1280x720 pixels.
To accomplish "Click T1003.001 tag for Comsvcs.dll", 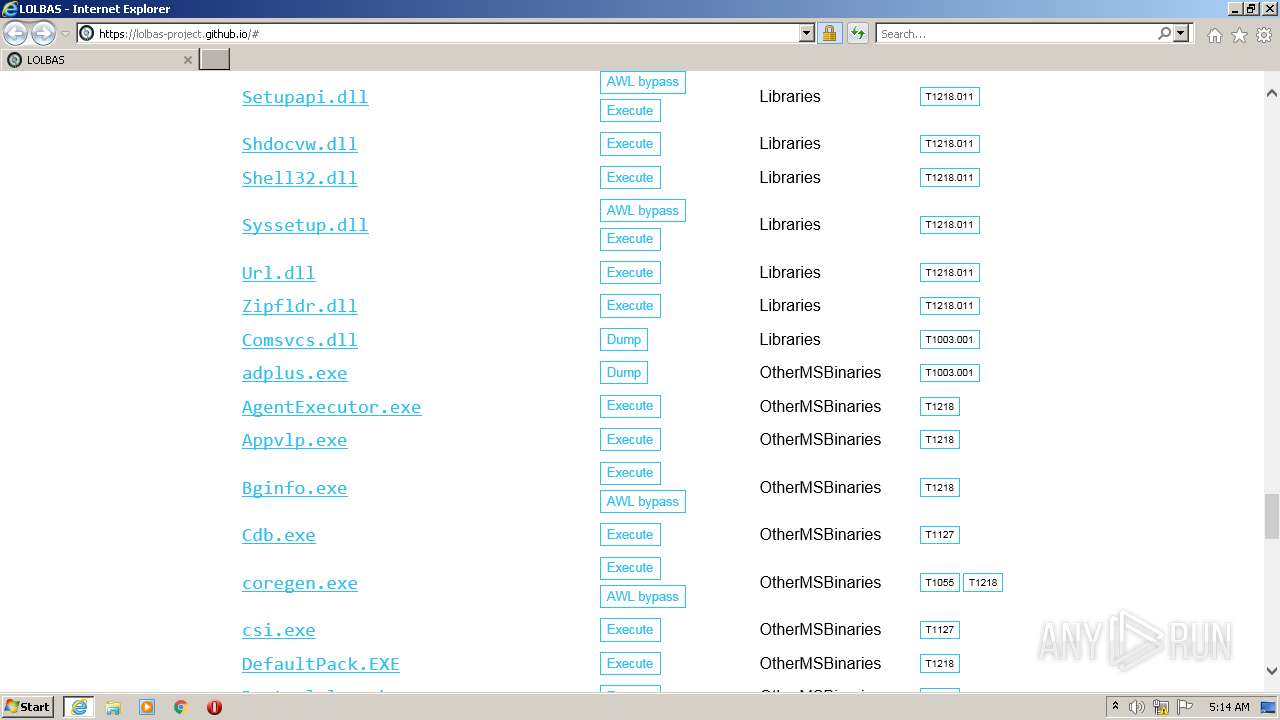I will [x=949, y=340].
